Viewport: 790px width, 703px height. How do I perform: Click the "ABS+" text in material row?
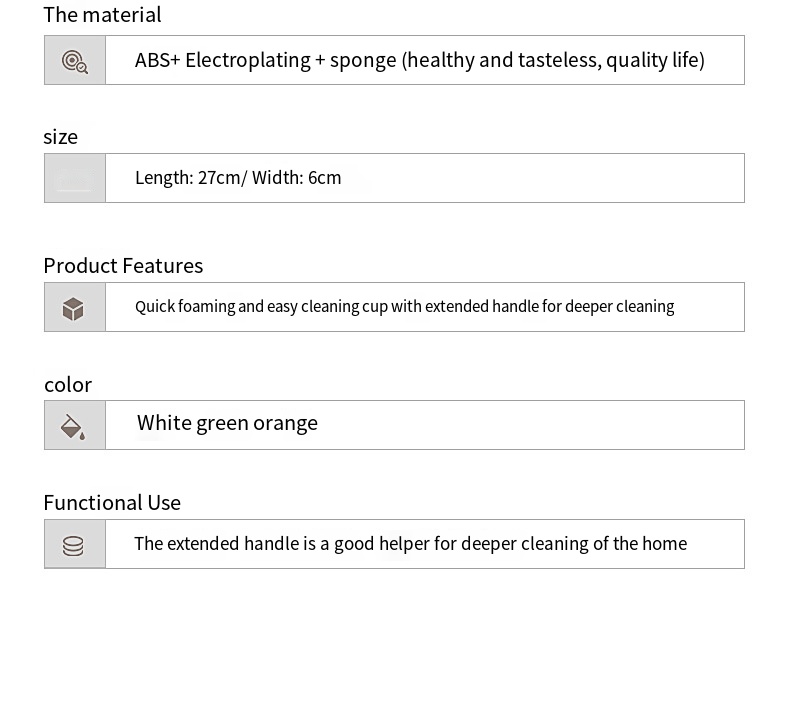(157, 60)
